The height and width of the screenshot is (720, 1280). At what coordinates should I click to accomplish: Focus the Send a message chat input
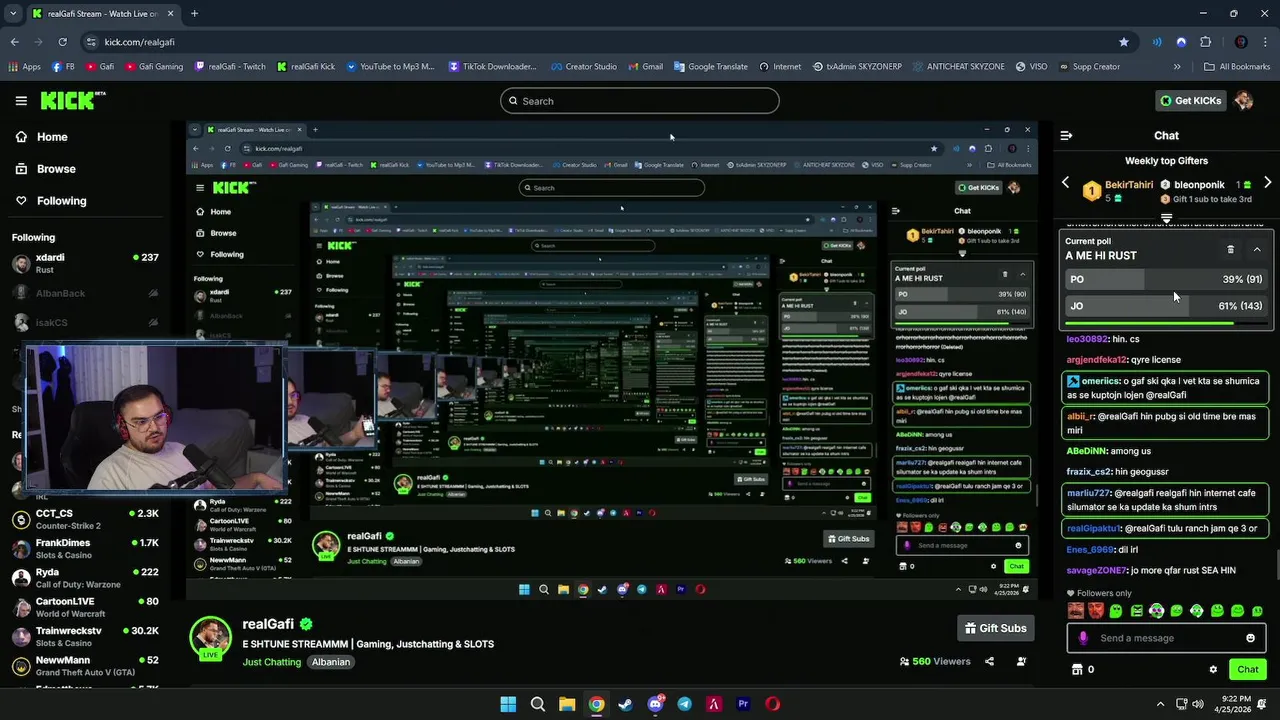point(1166,638)
